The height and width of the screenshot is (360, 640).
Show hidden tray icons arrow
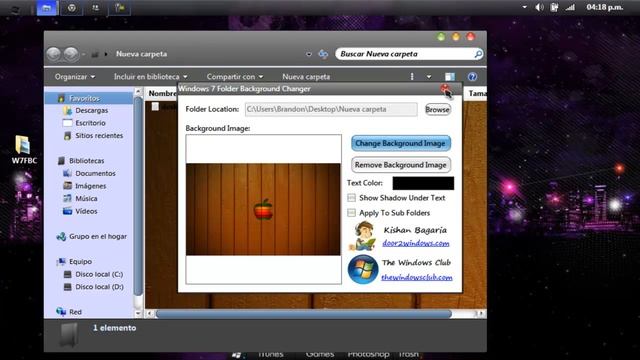point(524,7)
